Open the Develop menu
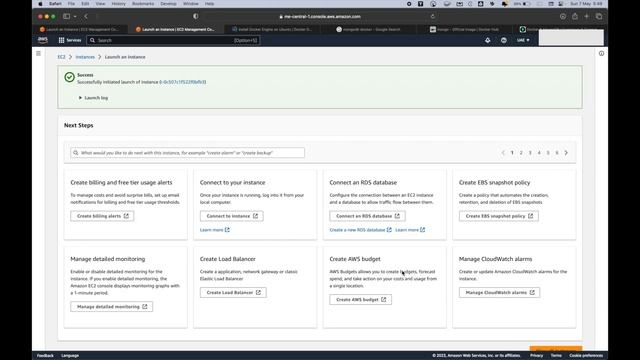 [168, 4]
